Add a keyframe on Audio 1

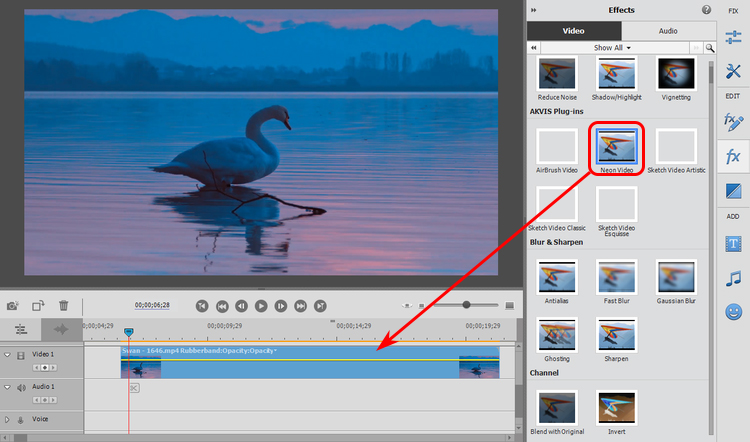click(44, 400)
